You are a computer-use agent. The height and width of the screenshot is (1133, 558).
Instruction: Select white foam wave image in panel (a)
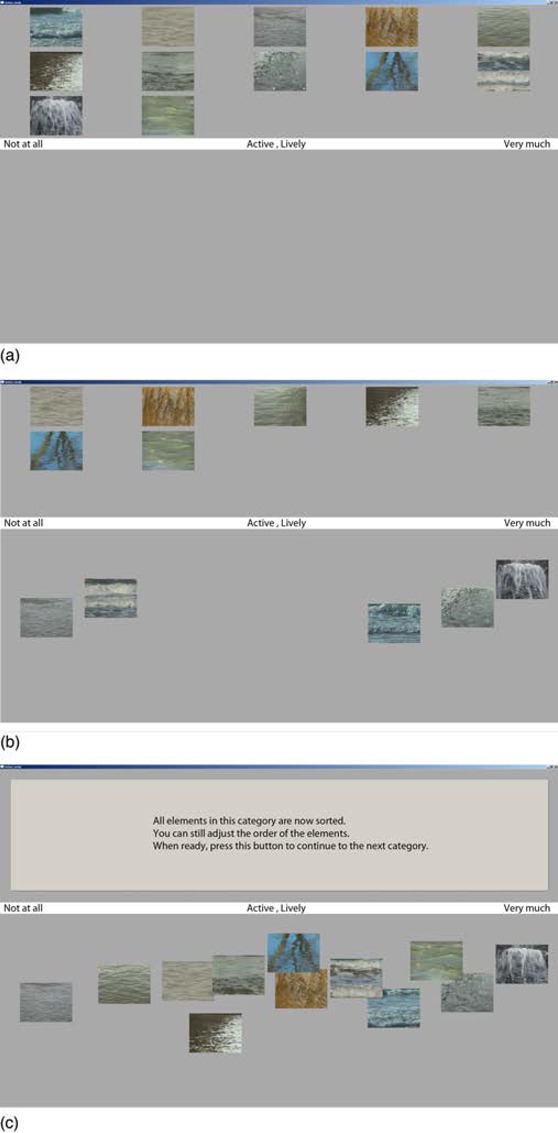pos(503,71)
